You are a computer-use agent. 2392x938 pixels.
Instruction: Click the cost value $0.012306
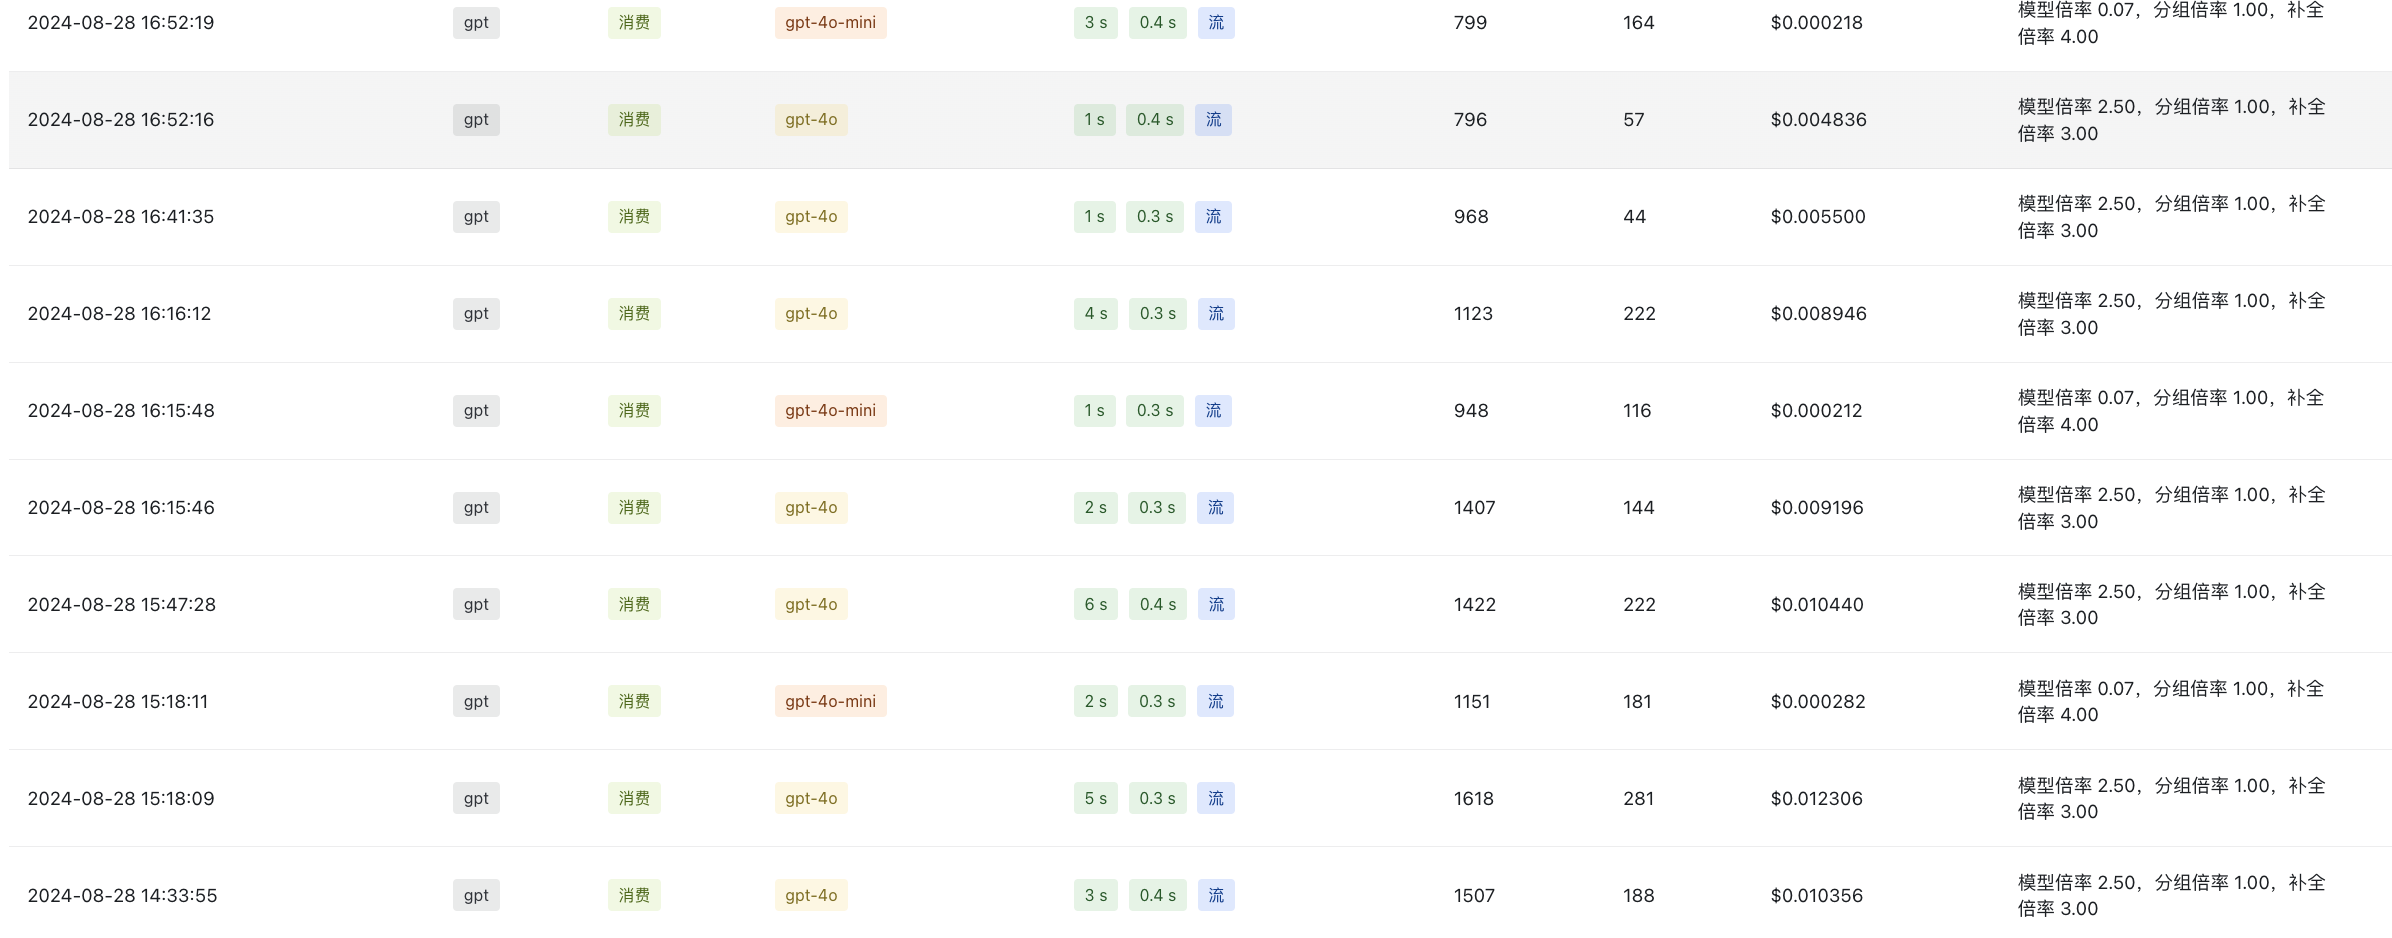tap(1817, 799)
